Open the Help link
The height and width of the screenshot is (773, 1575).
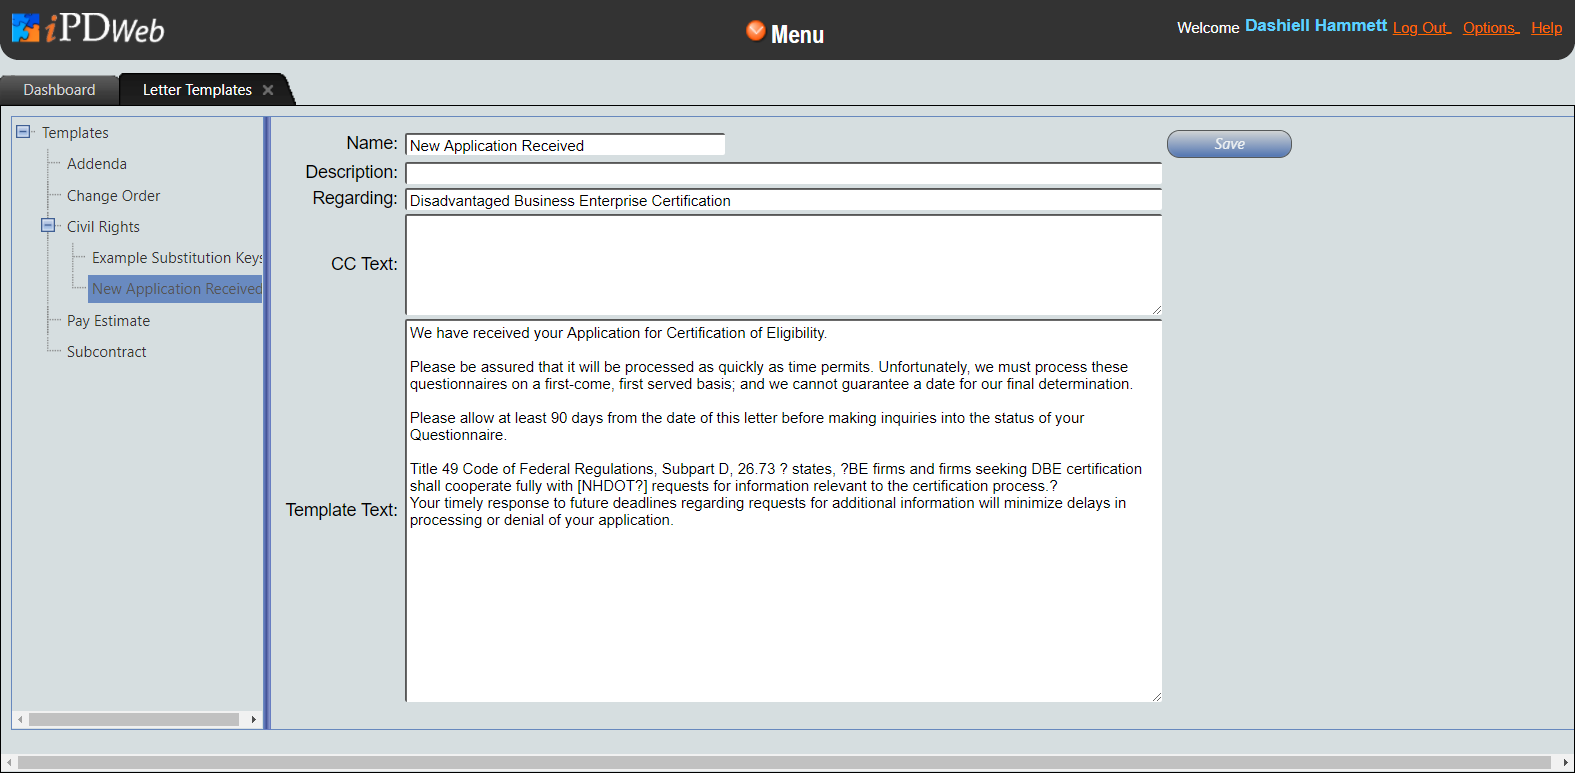[1546, 28]
